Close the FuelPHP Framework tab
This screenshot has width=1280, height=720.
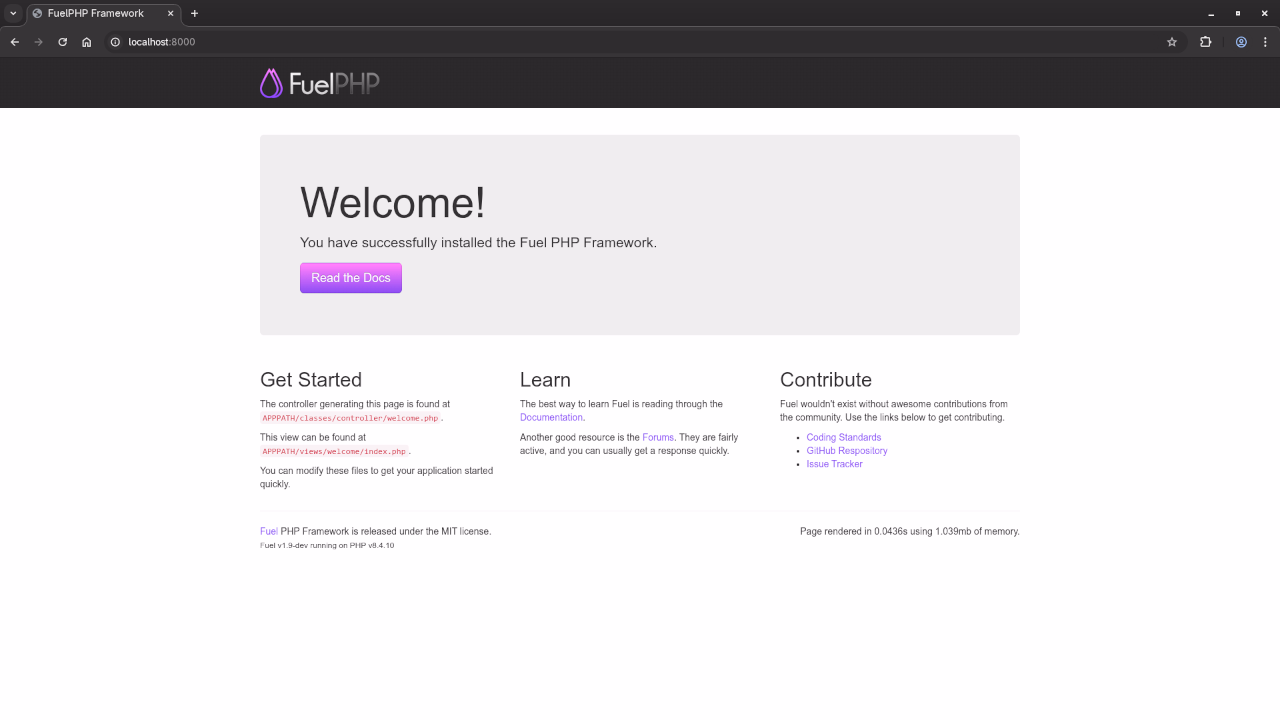pyautogui.click(x=170, y=13)
